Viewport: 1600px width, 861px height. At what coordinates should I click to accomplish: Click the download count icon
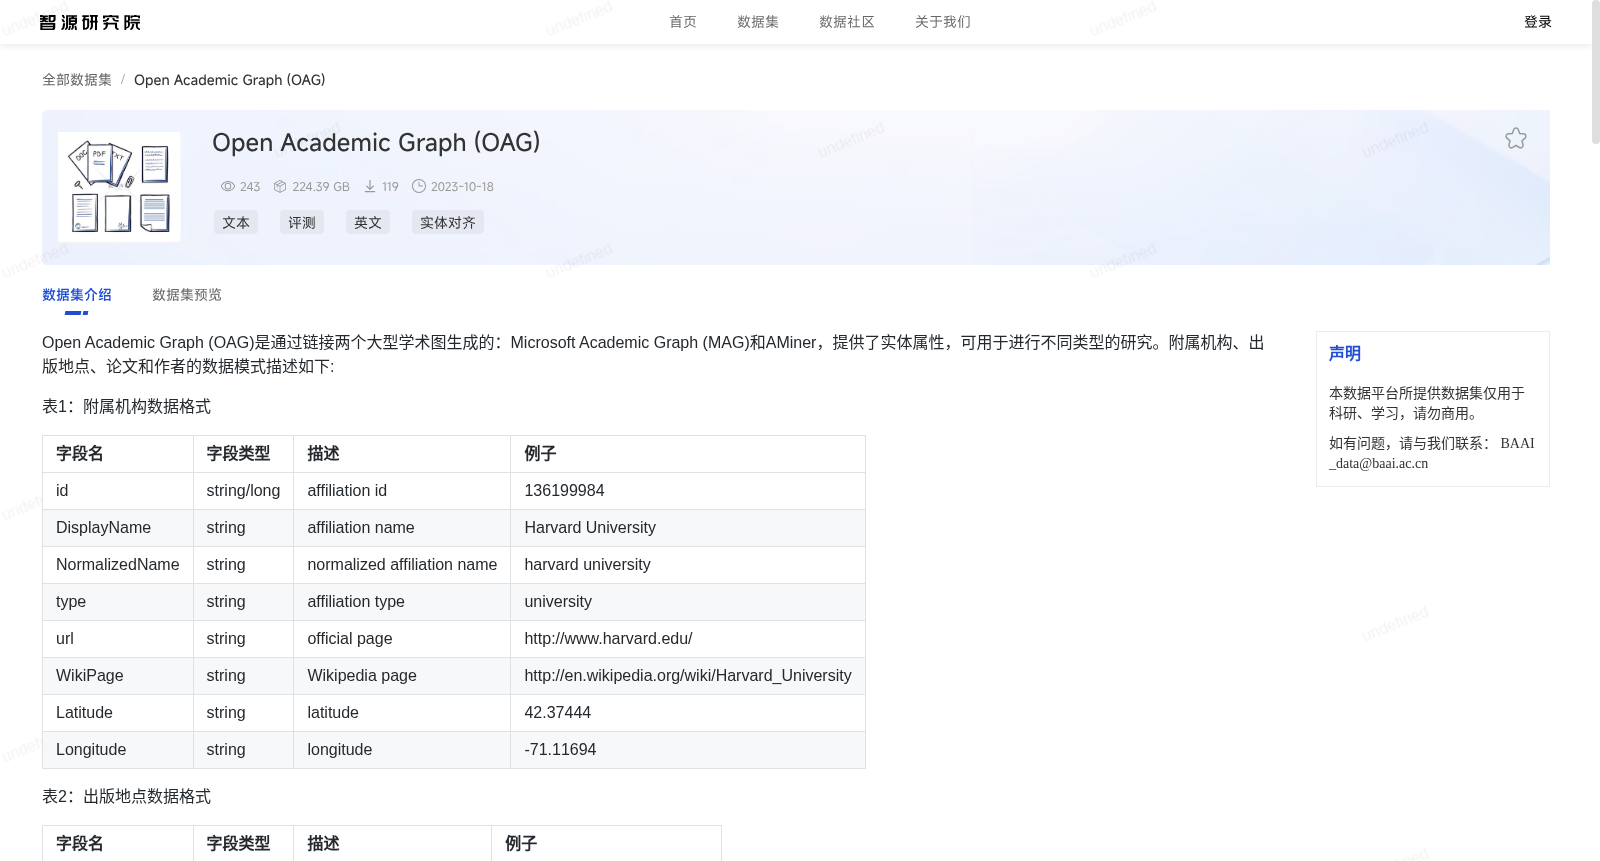tap(370, 187)
